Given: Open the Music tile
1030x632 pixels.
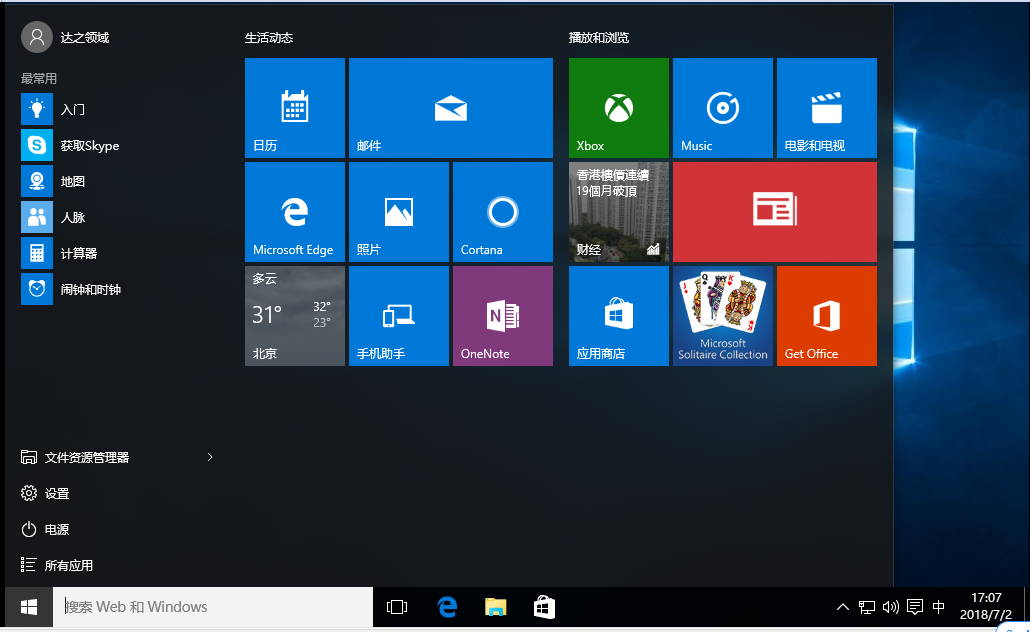Looking at the screenshot, I should 722,108.
